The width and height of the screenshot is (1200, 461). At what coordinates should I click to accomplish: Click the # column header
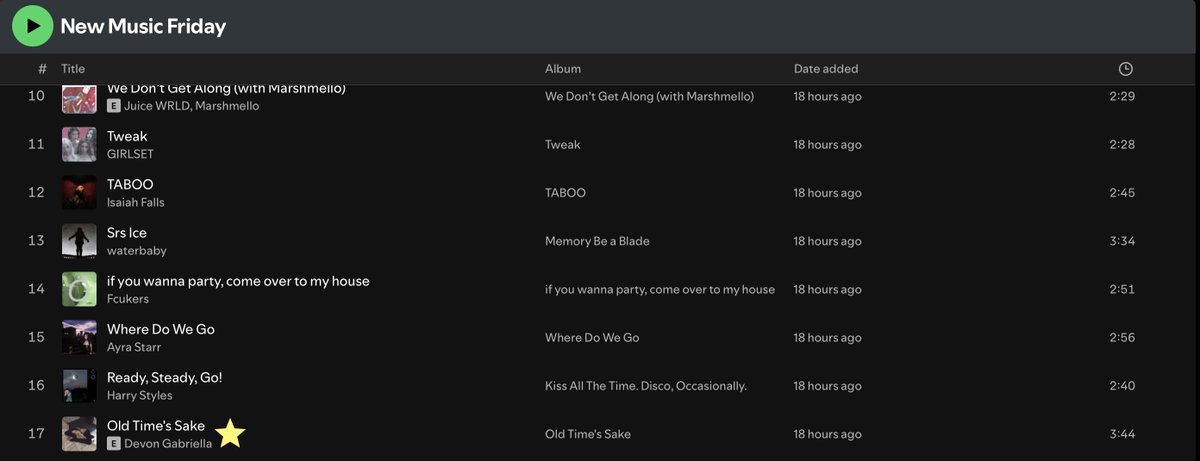(x=42, y=69)
